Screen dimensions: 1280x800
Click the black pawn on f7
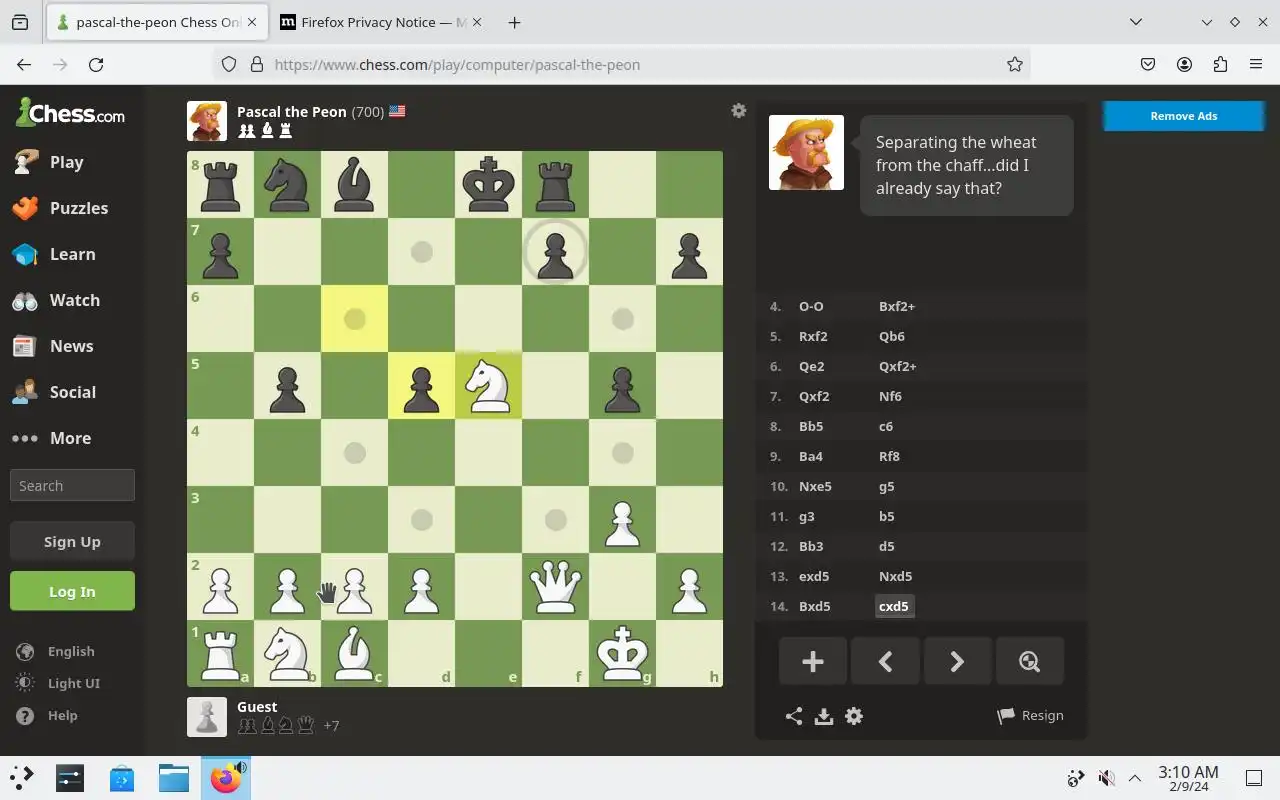(555, 251)
